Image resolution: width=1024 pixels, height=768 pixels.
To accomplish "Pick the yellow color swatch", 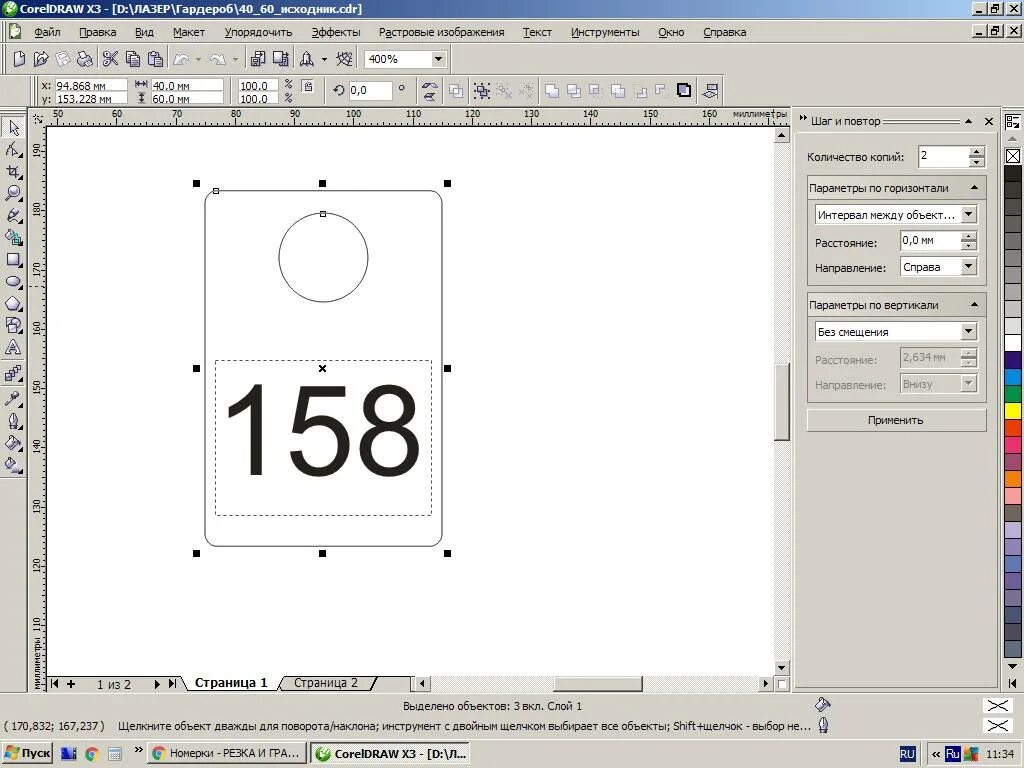I will (x=1013, y=411).
